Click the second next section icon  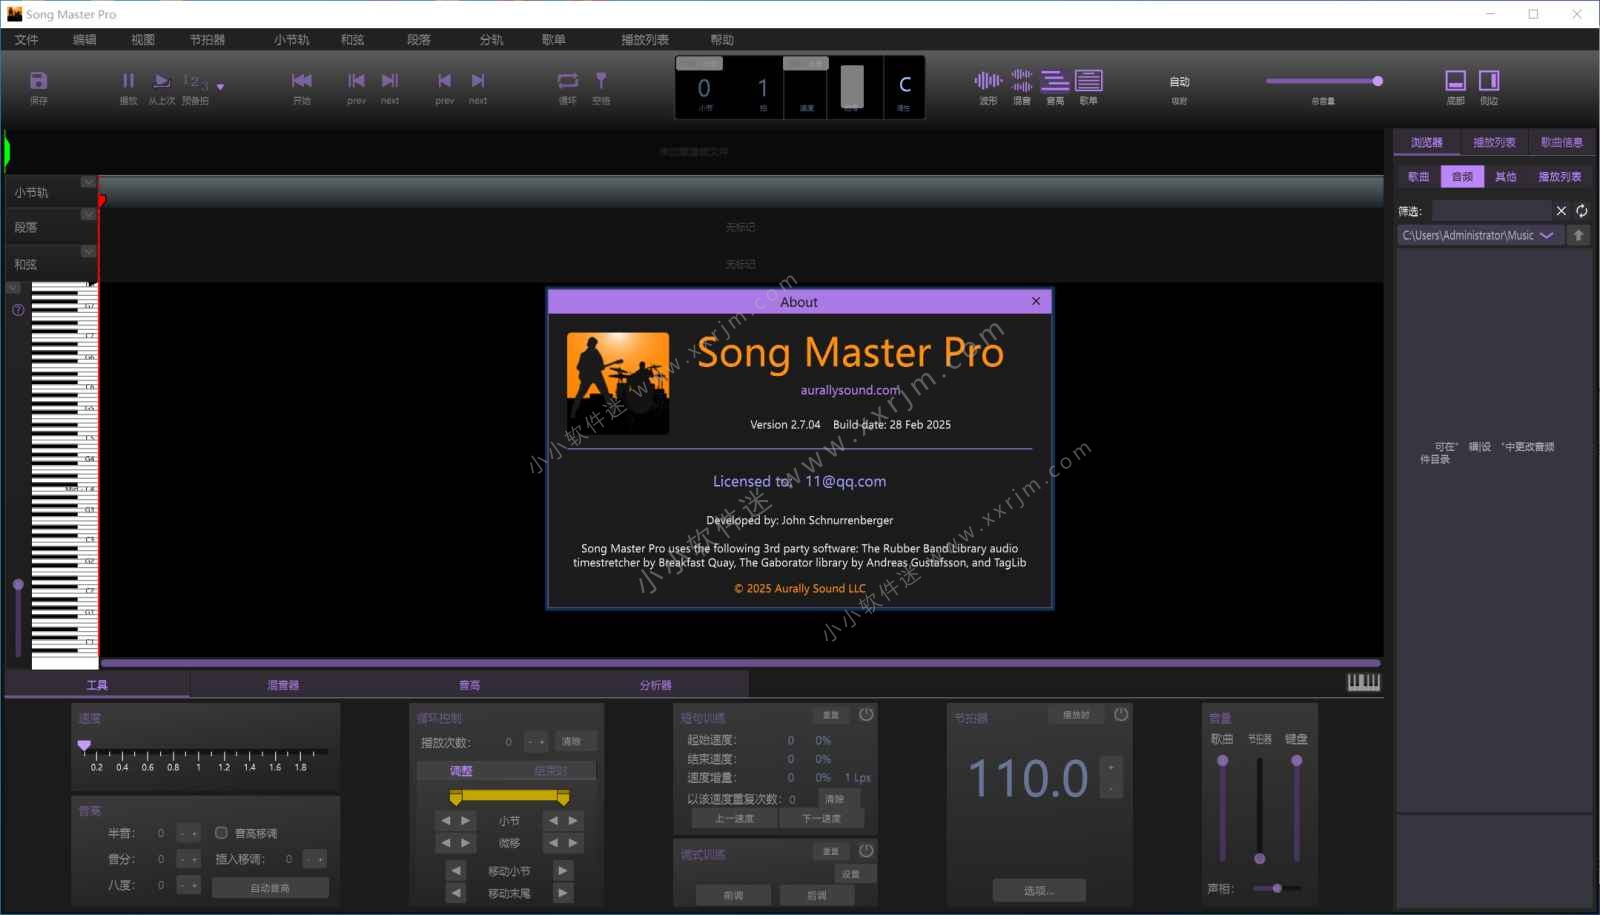pyautogui.click(x=478, y=81)
